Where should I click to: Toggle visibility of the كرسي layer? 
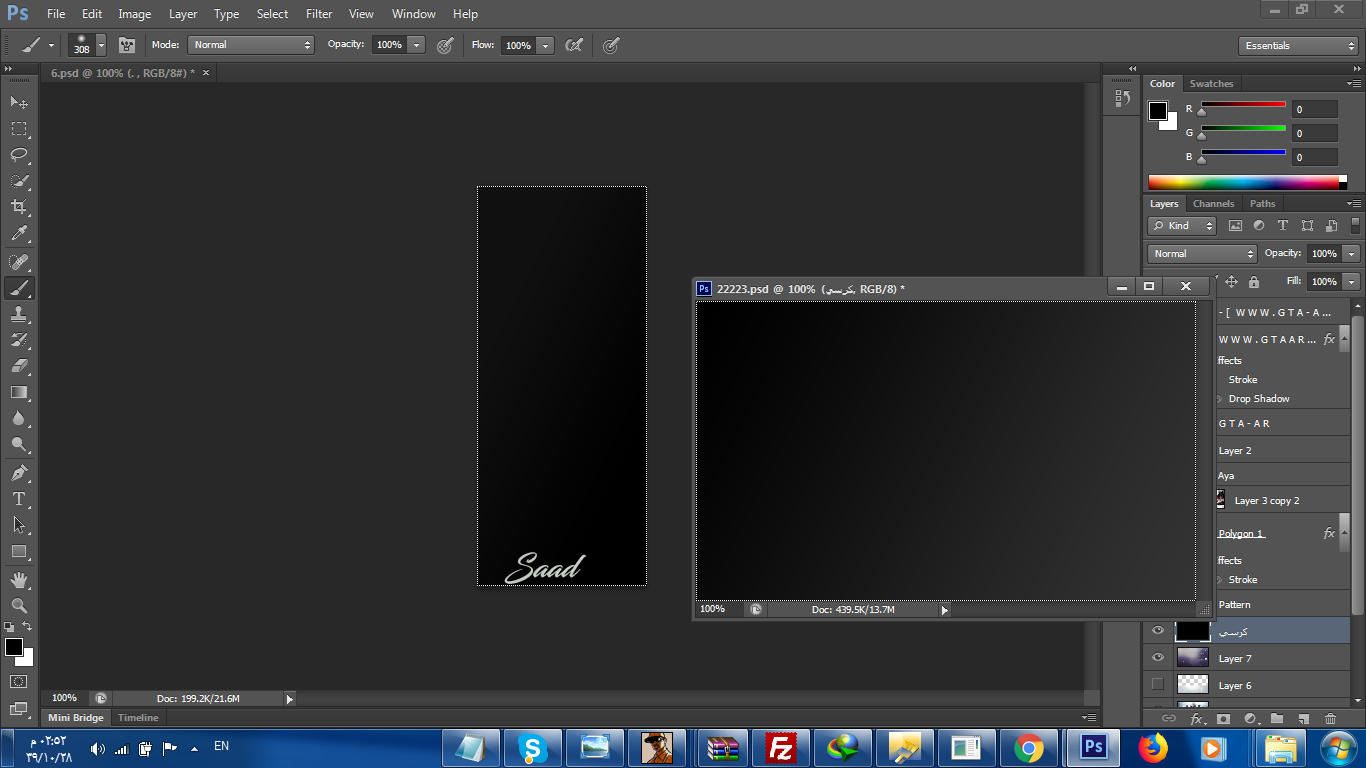click(1158, 631)
